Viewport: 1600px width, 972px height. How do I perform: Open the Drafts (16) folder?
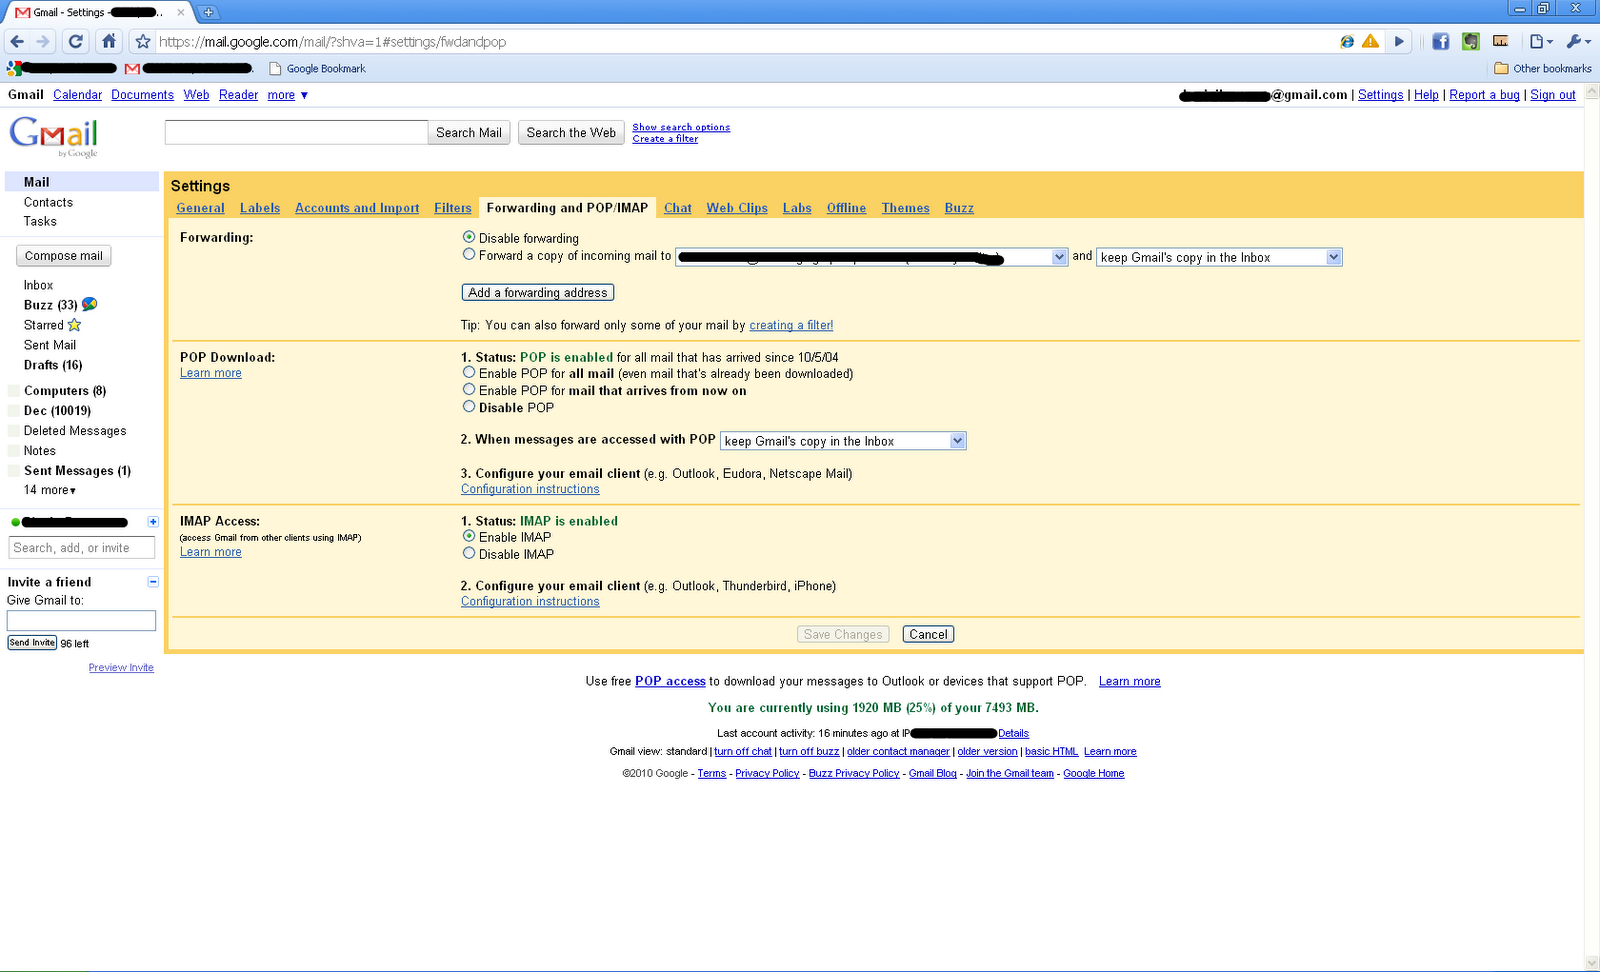[53, 365]
